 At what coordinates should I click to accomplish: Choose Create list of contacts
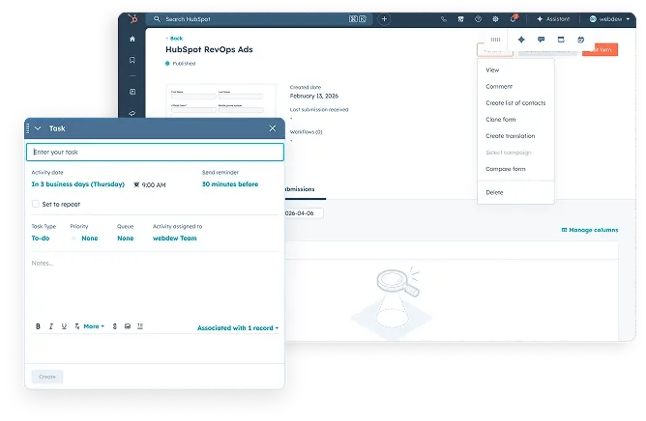[515, 103]
